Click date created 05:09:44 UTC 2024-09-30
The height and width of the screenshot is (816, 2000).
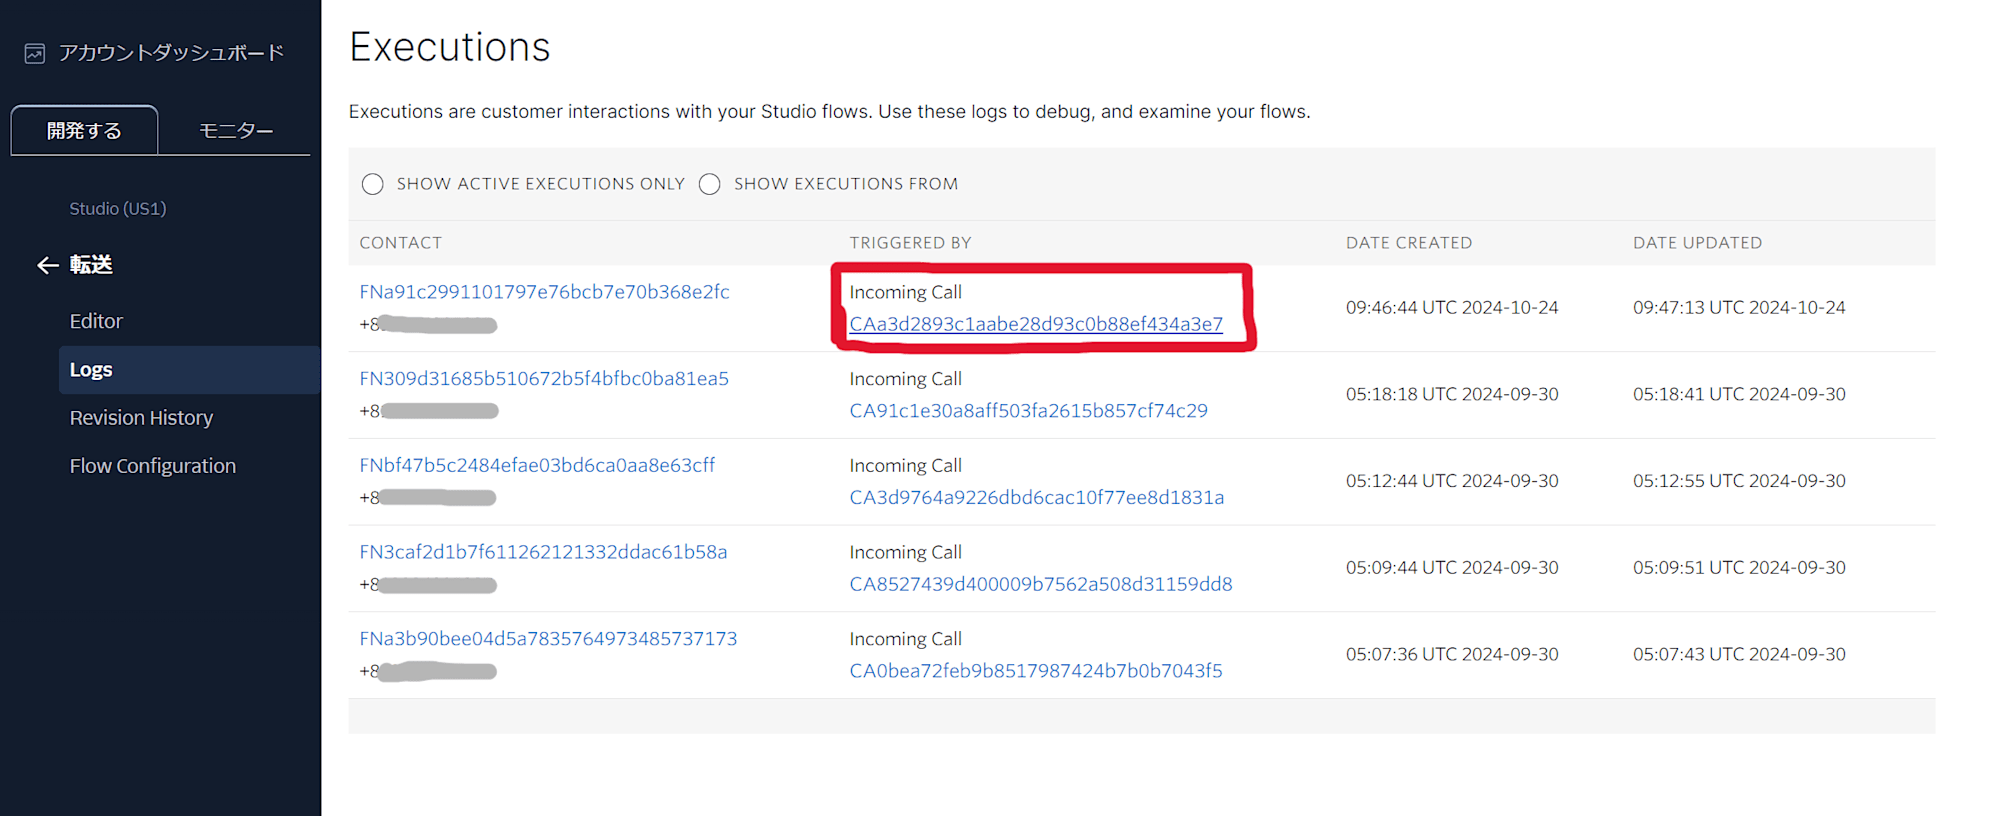(x=1452, y=568)
